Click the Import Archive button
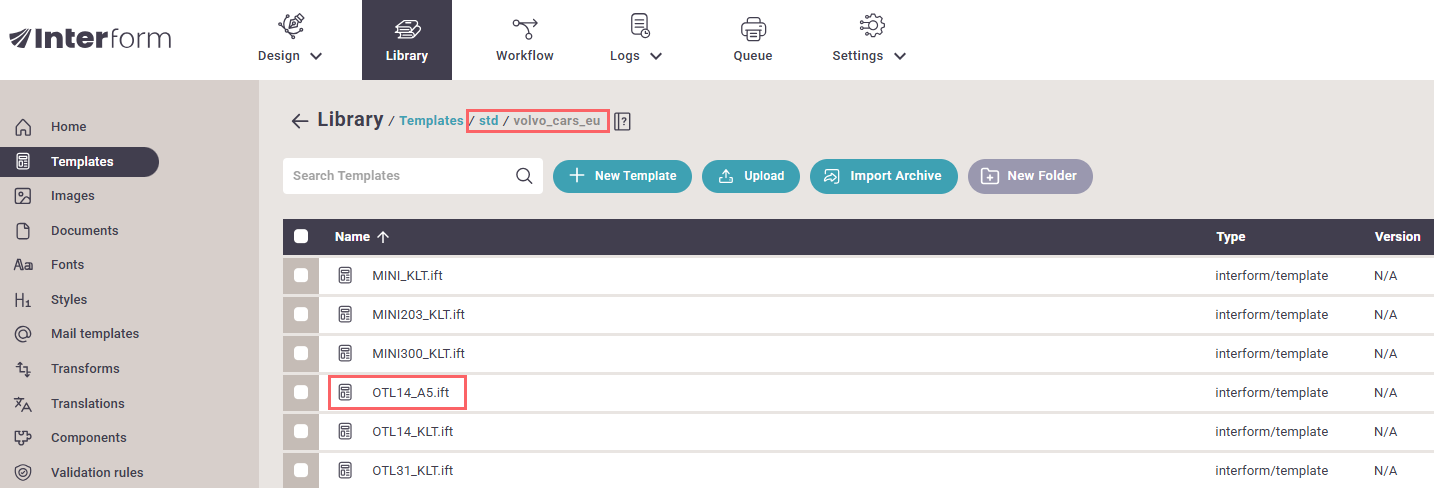This screenshot has width=1434, height=488. coord(883,176)
